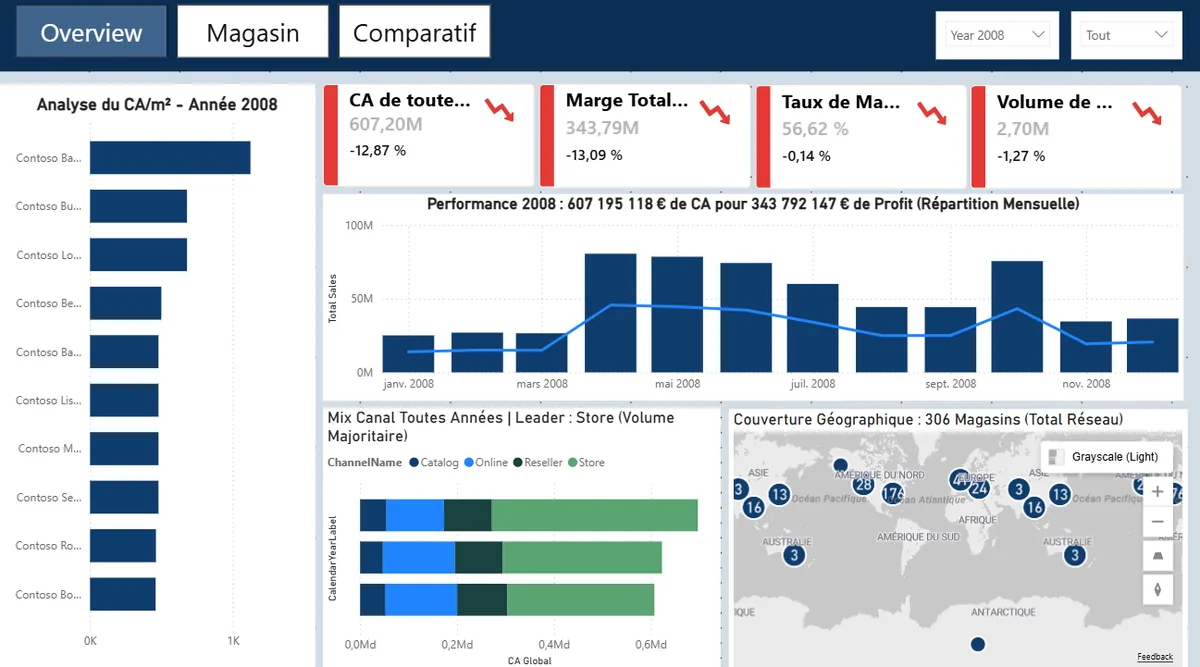Select the 343,79M value on Marge Total card
This screenshot has height=667, width=1200.
pos(601,128)
